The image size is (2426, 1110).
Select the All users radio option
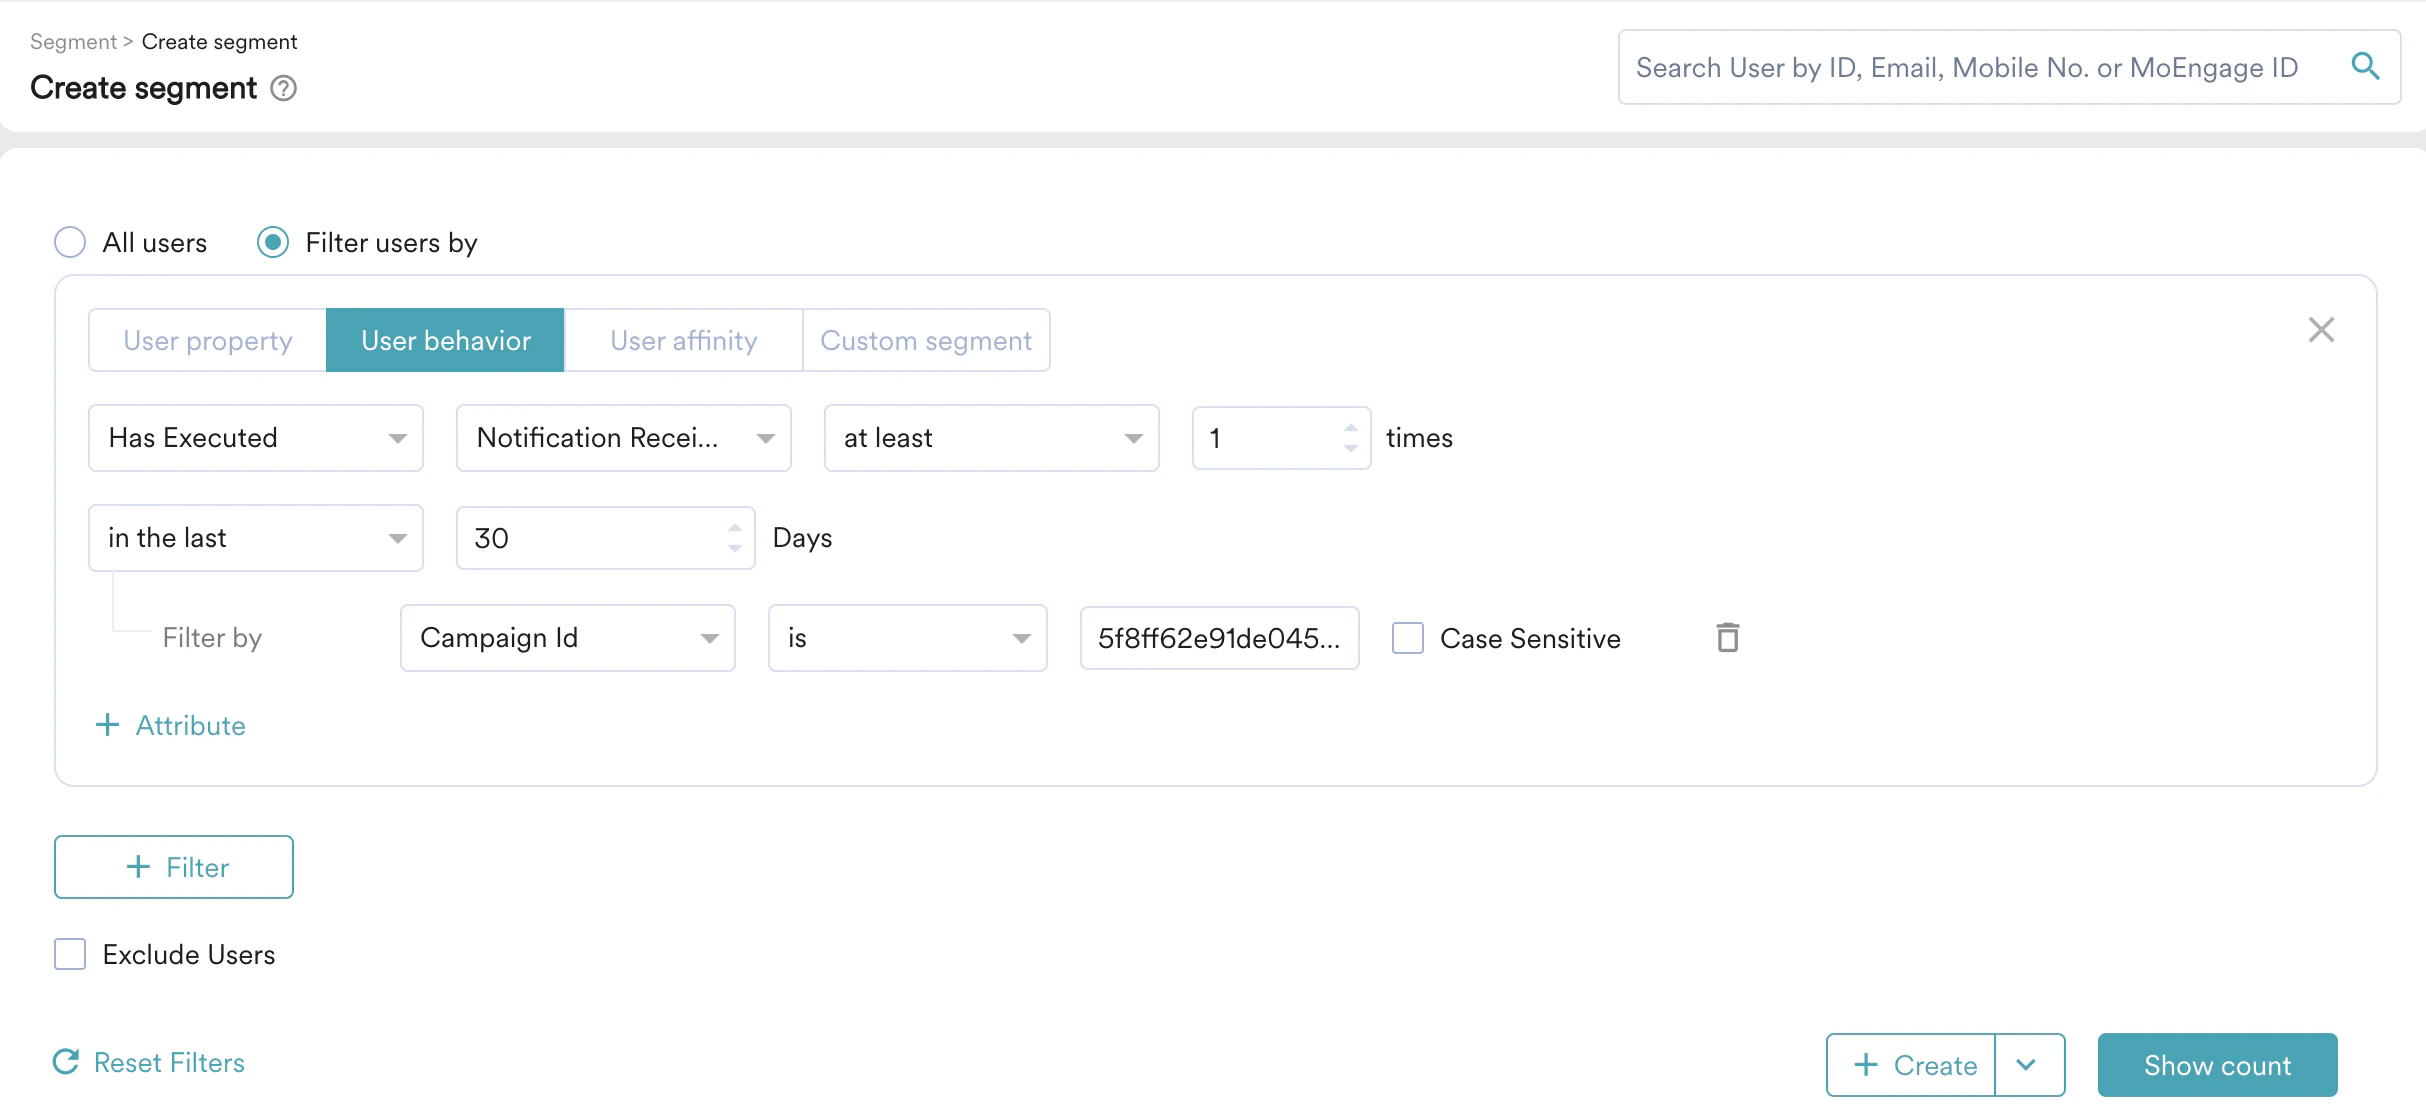tap(70, 242)
